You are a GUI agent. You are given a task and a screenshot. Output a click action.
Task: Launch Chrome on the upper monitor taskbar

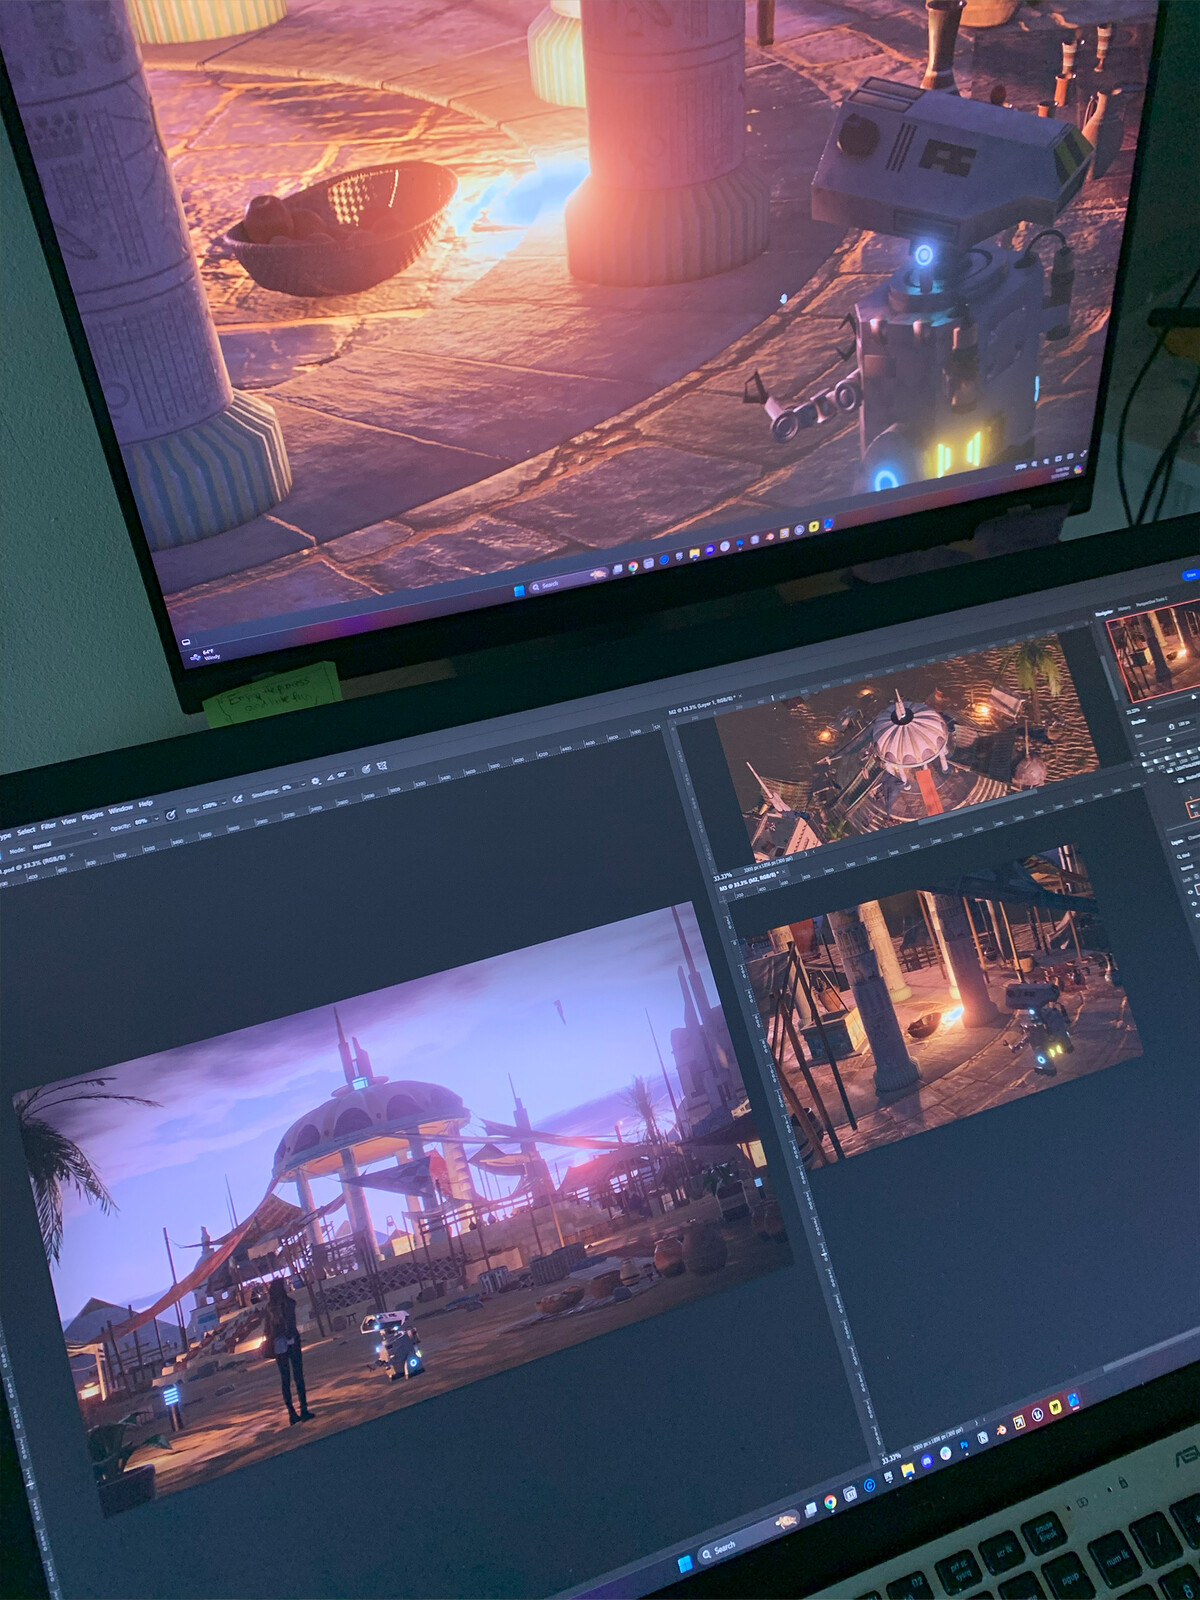631,568
